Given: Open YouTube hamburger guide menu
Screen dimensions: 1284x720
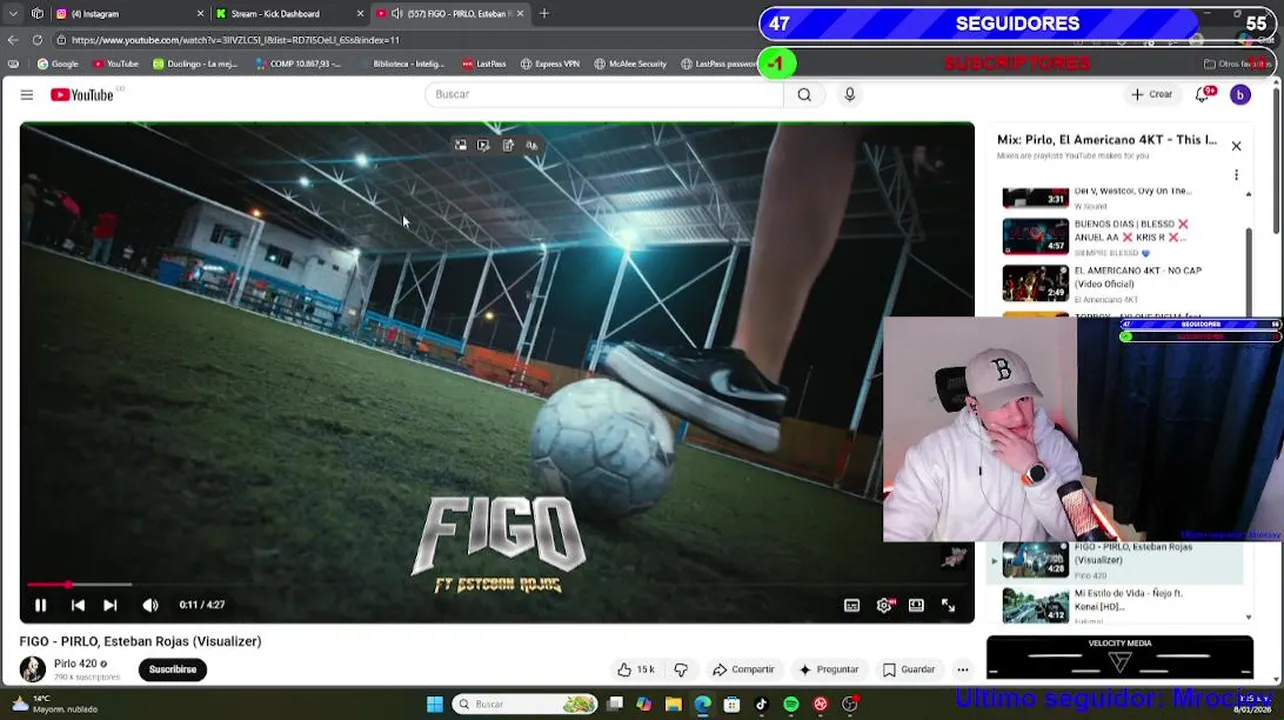Looking at the screenshot, I should pyautogui.click(x=27, y=94).
